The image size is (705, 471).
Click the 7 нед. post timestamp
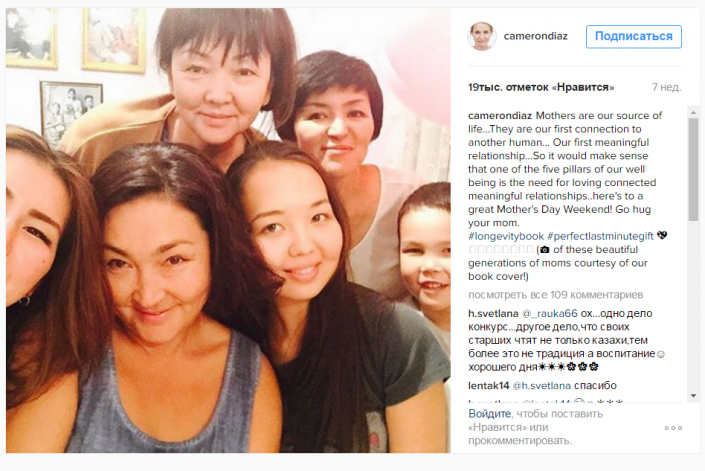666,87
